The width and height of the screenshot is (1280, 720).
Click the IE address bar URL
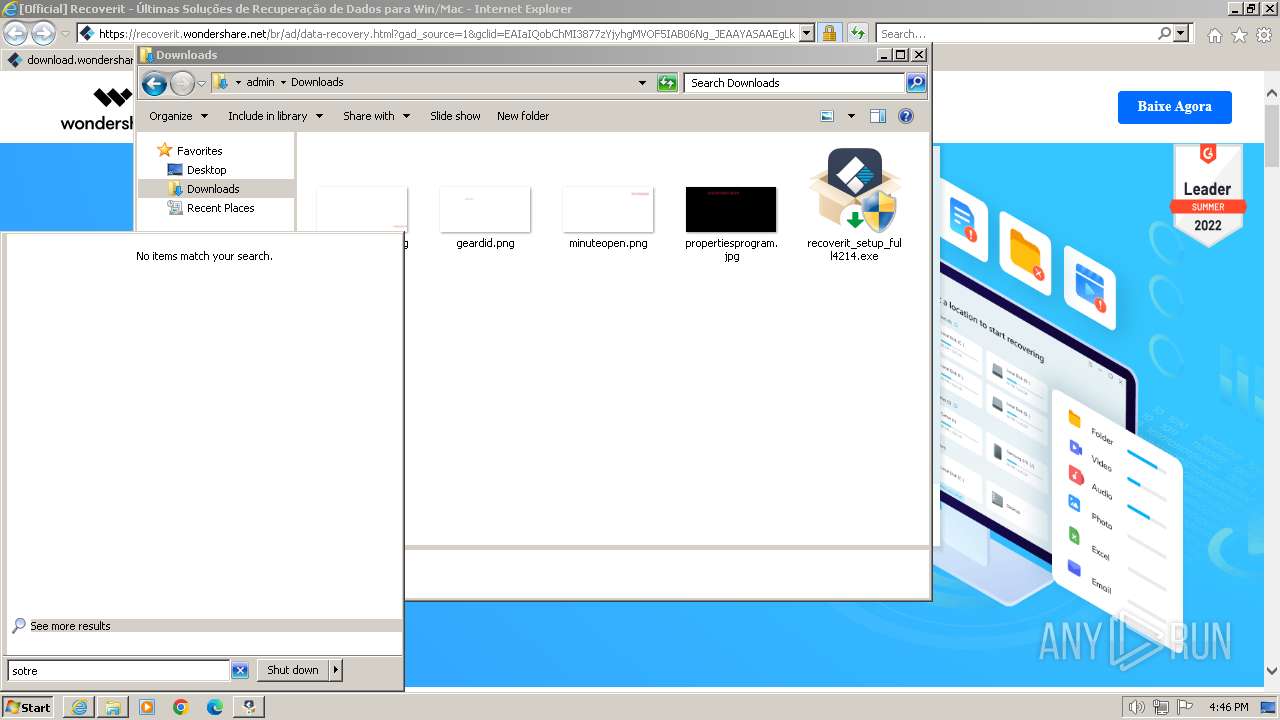pyautogui.click(x=447, y=33)
